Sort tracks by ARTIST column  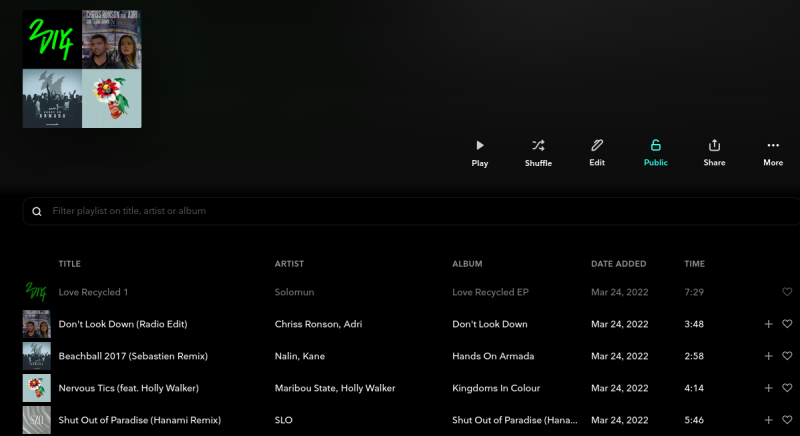[289, 264]
